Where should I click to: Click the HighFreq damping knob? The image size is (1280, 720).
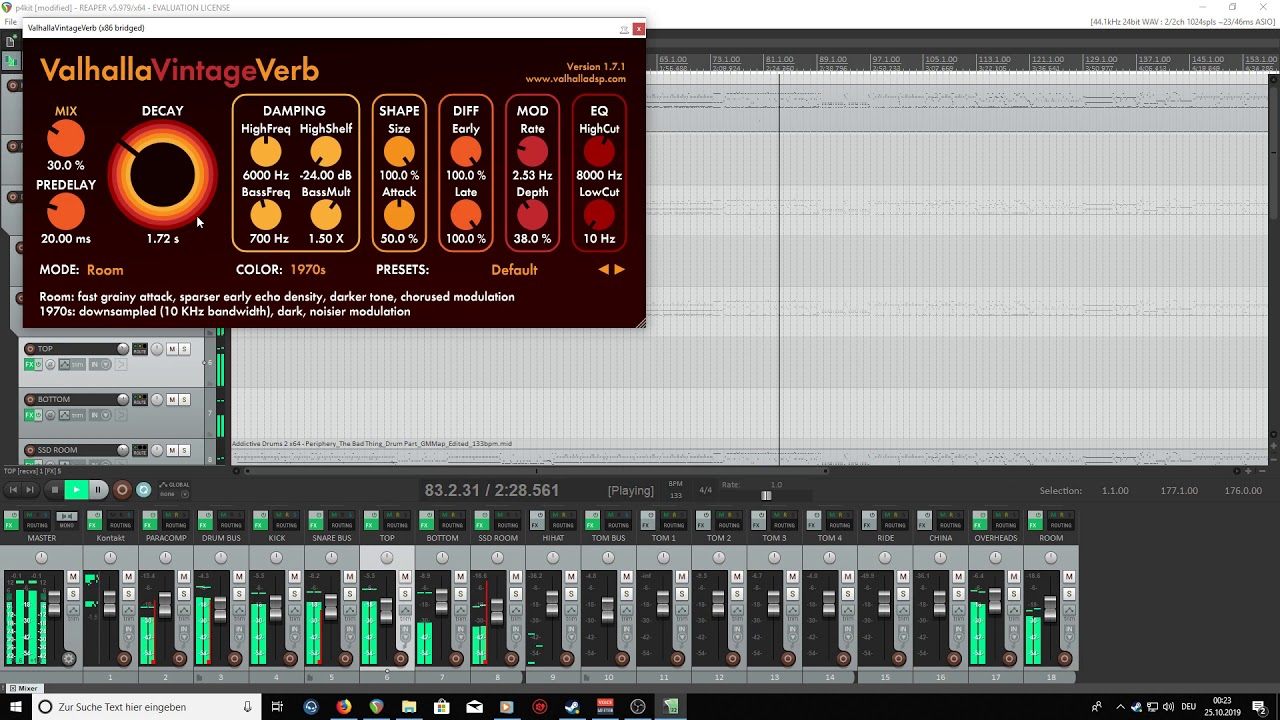point(265,152)
